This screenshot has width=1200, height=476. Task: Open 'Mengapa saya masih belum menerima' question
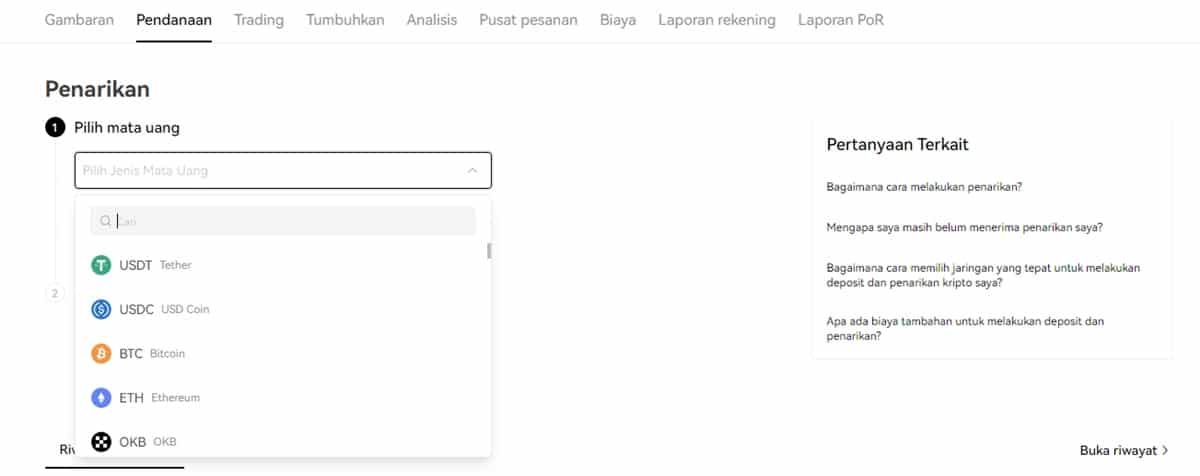964,227
